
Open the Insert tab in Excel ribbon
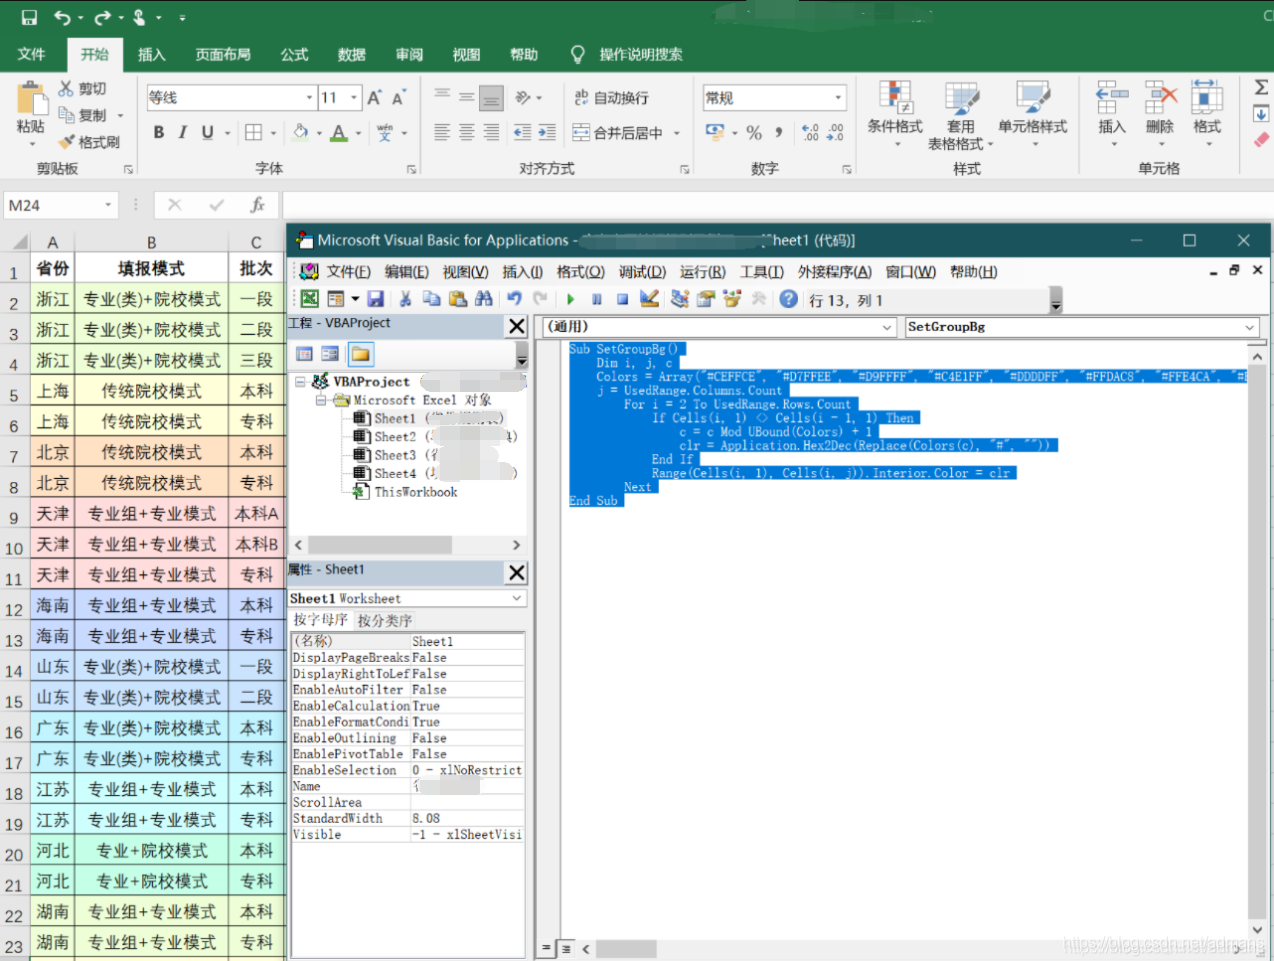152,54
